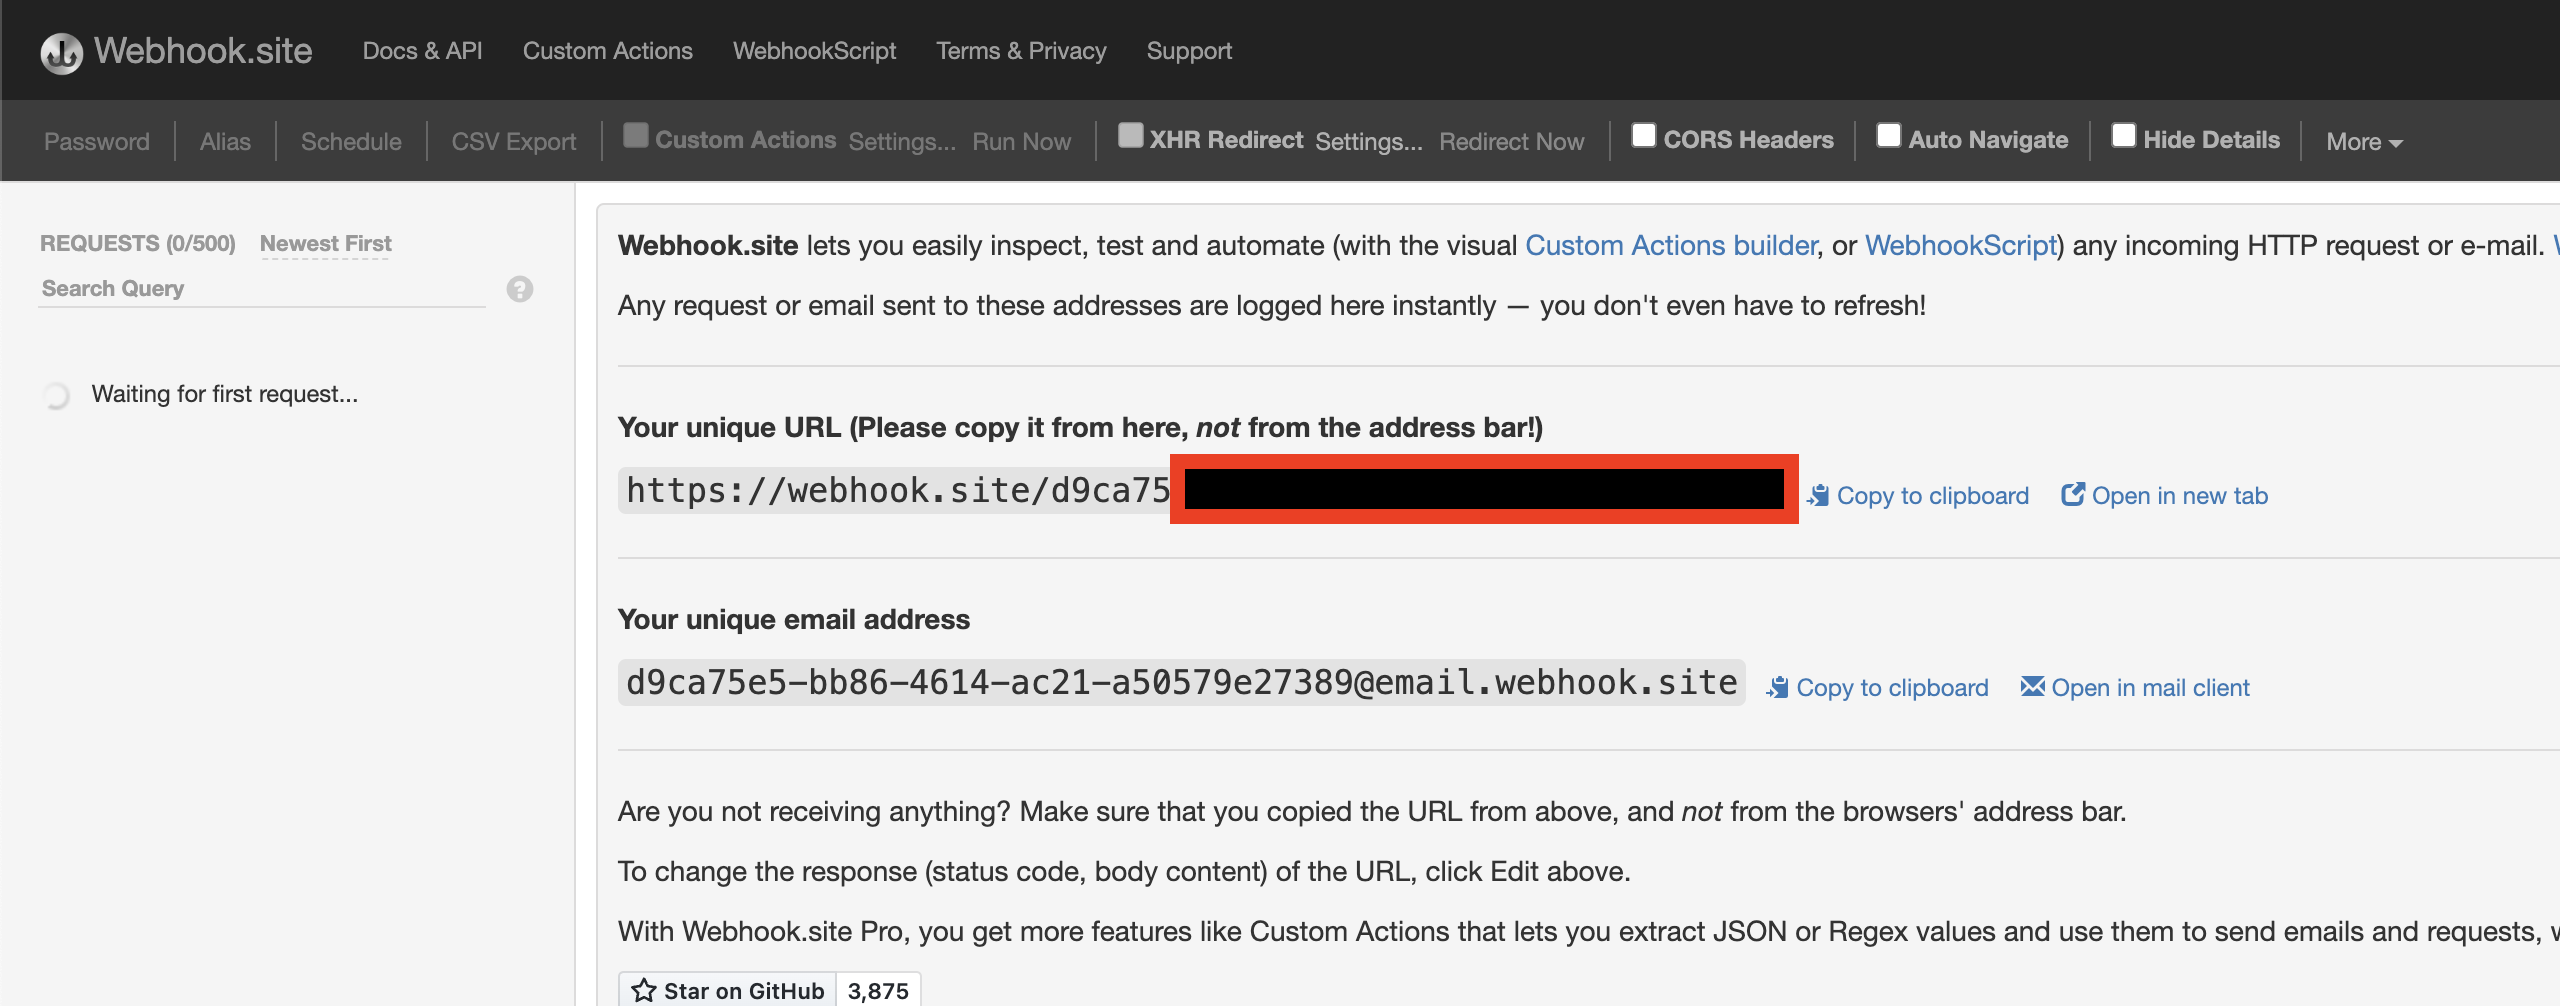Click the Password toolbar option
The image size is (2560, 1006).
96,140
